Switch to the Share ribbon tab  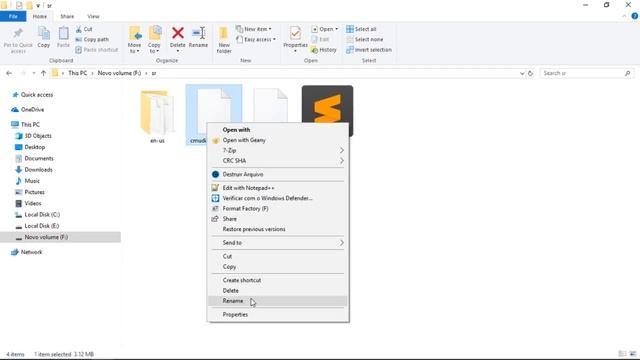pos(67,16)
